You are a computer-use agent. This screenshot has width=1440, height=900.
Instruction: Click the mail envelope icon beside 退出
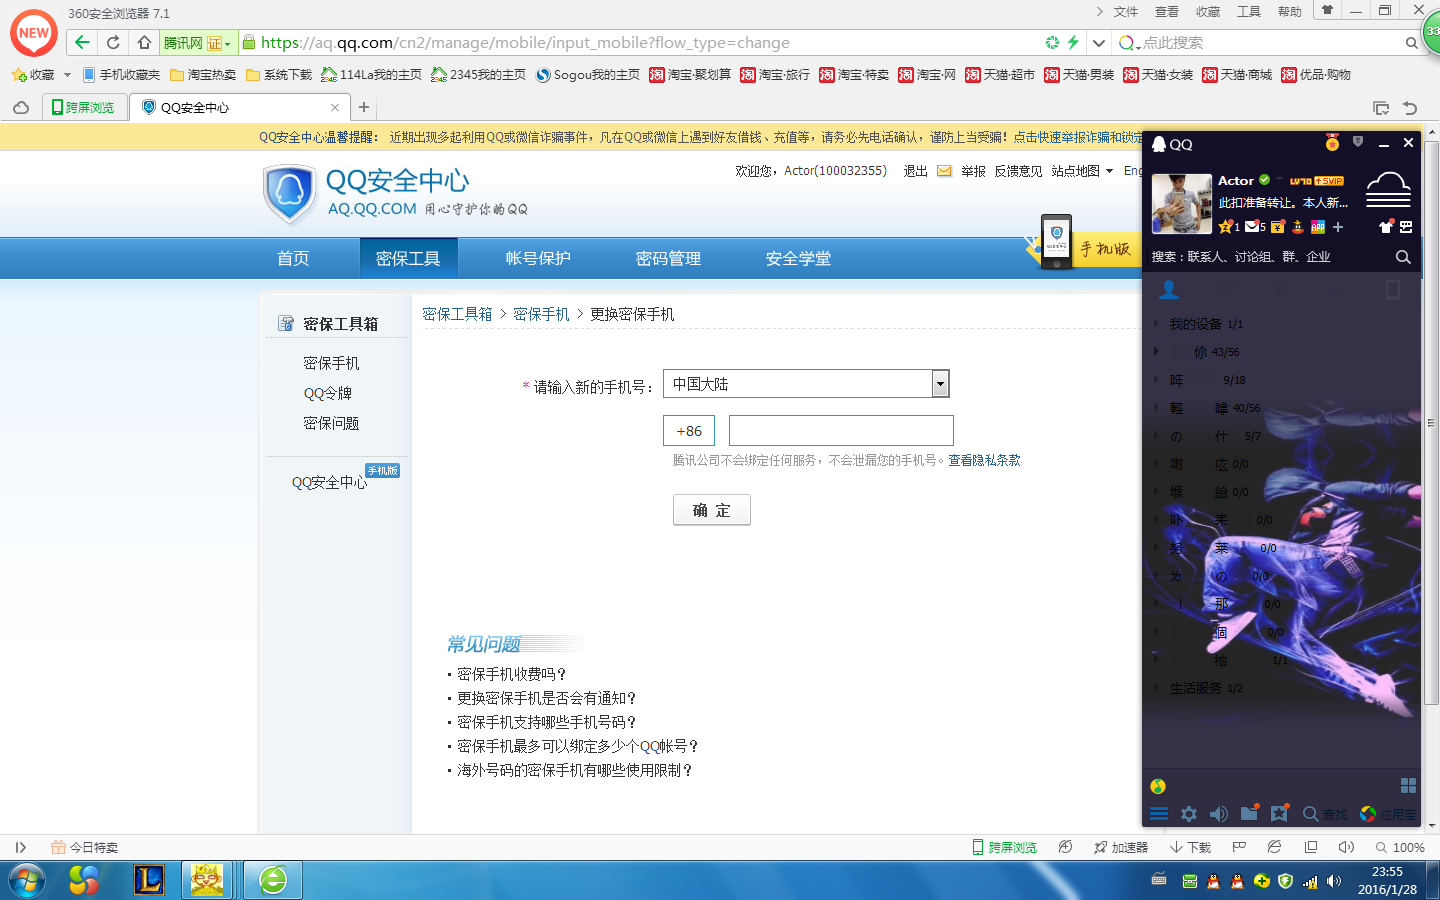[x=944, y=171]
